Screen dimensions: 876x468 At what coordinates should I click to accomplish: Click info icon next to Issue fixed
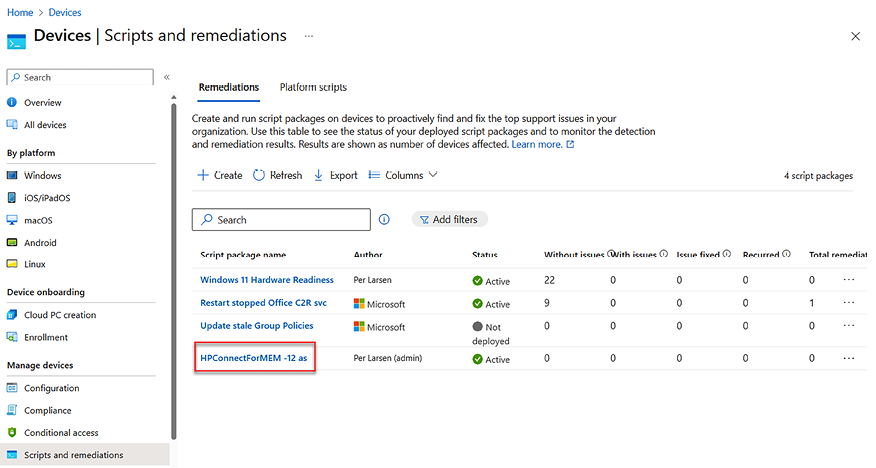(727, 254)
